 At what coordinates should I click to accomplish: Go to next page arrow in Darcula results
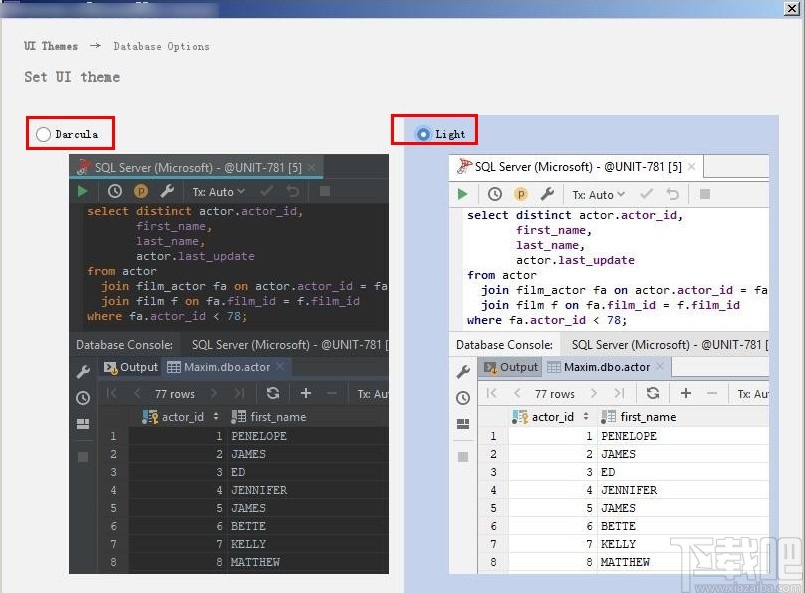coord(214,393)
